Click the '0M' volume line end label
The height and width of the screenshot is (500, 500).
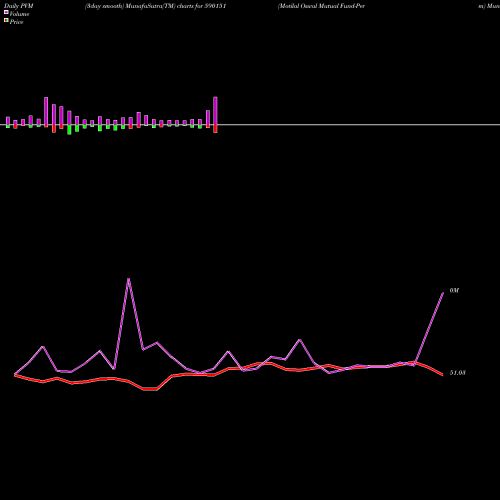pyautogui.click(x=454, y=291)
